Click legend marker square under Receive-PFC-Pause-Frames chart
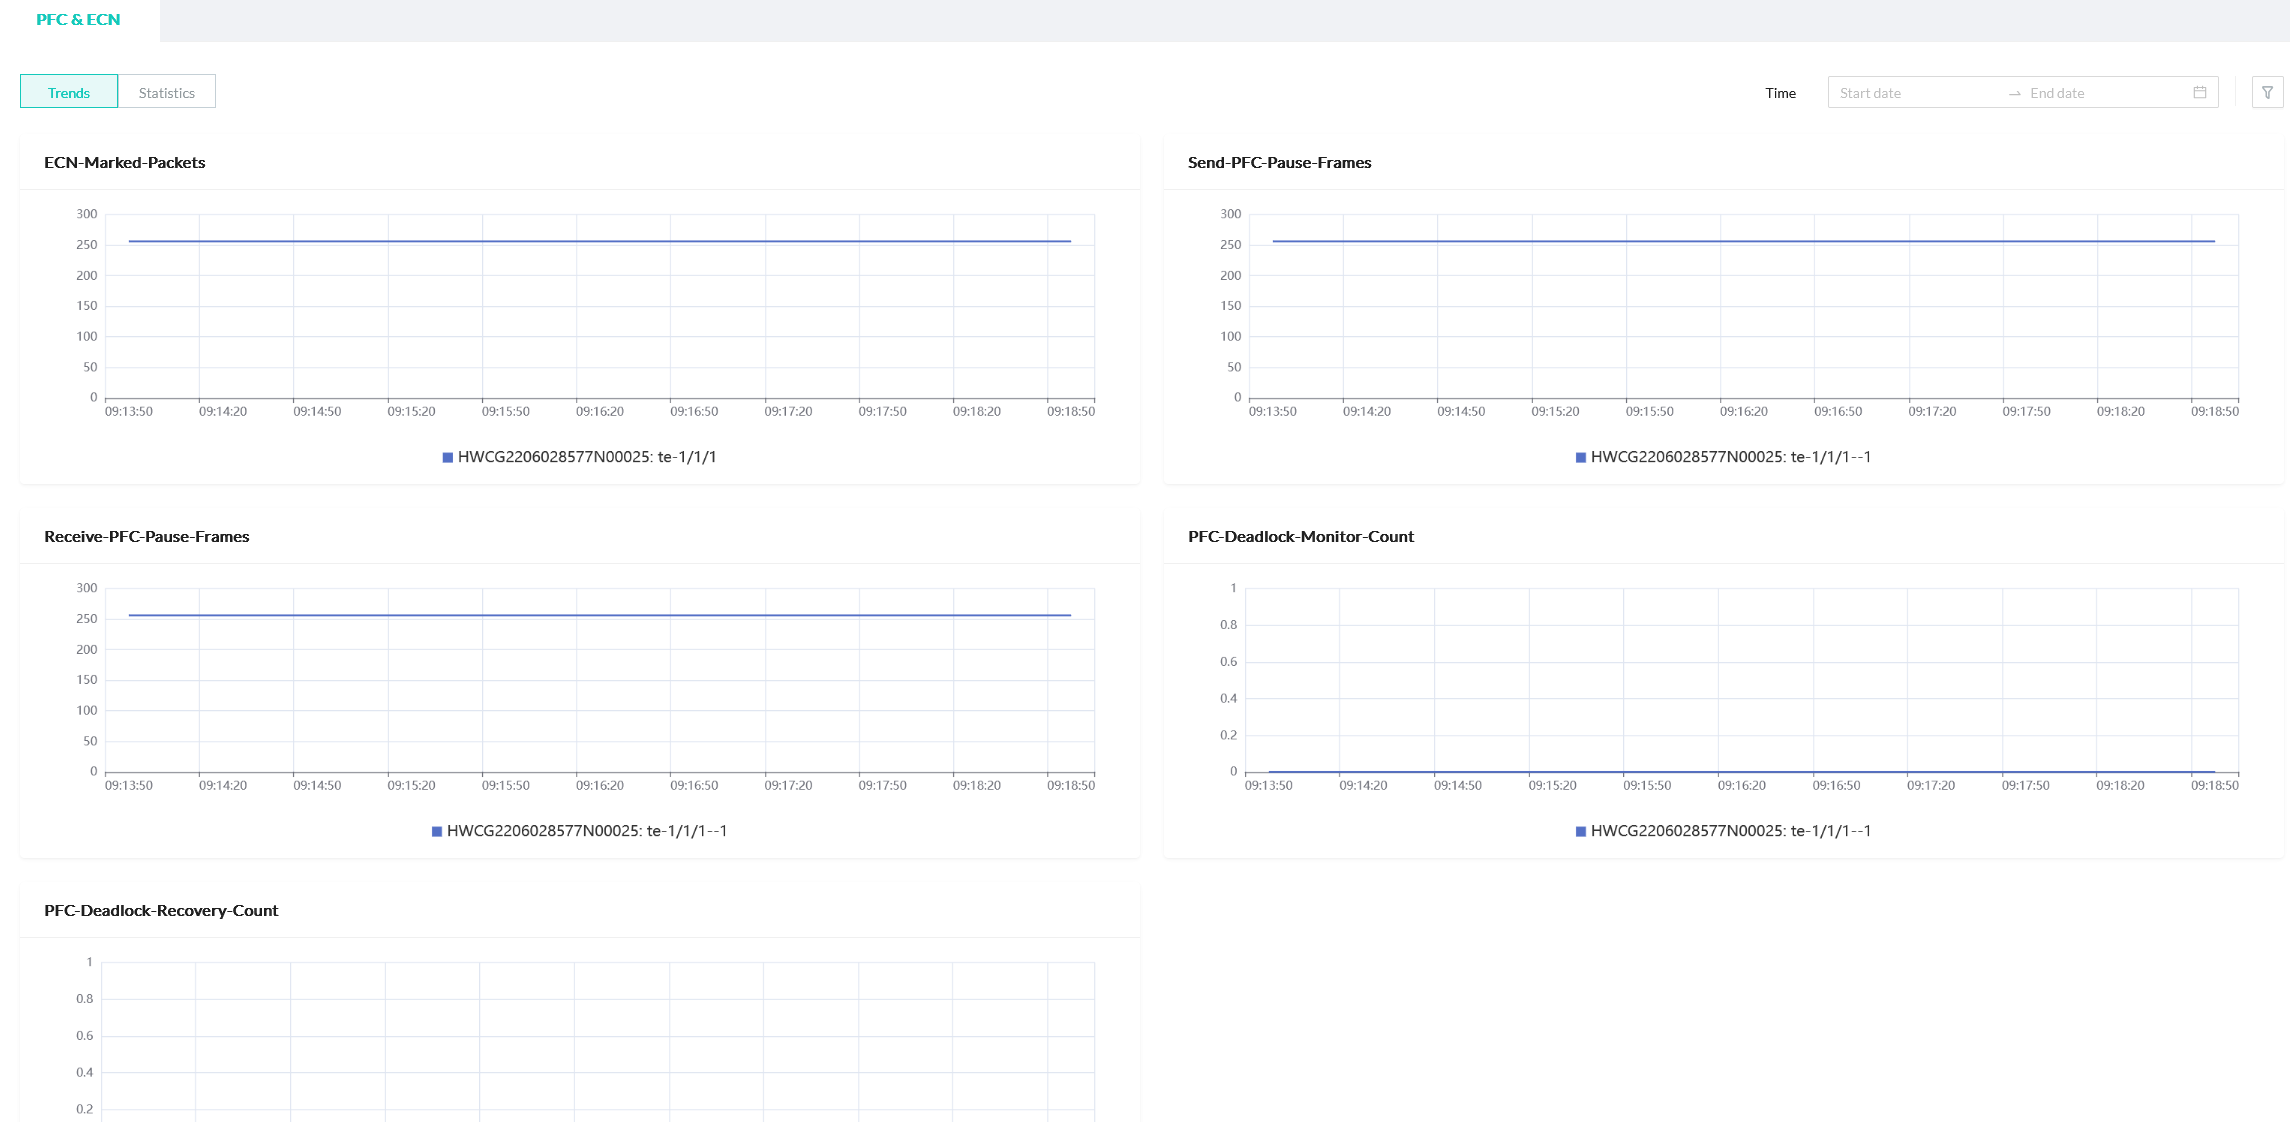Image resolution: width=2290 pixels, height=1122 pixels. 437,831
